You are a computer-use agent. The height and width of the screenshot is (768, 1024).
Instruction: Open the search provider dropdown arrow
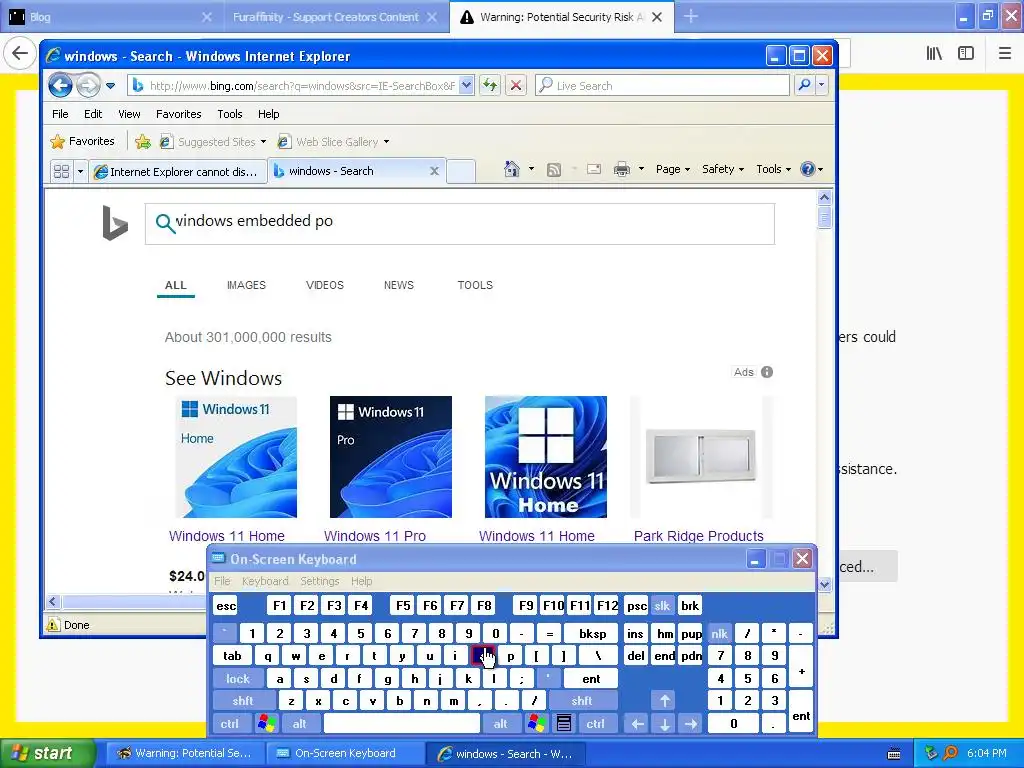click(x=822, y=85)
